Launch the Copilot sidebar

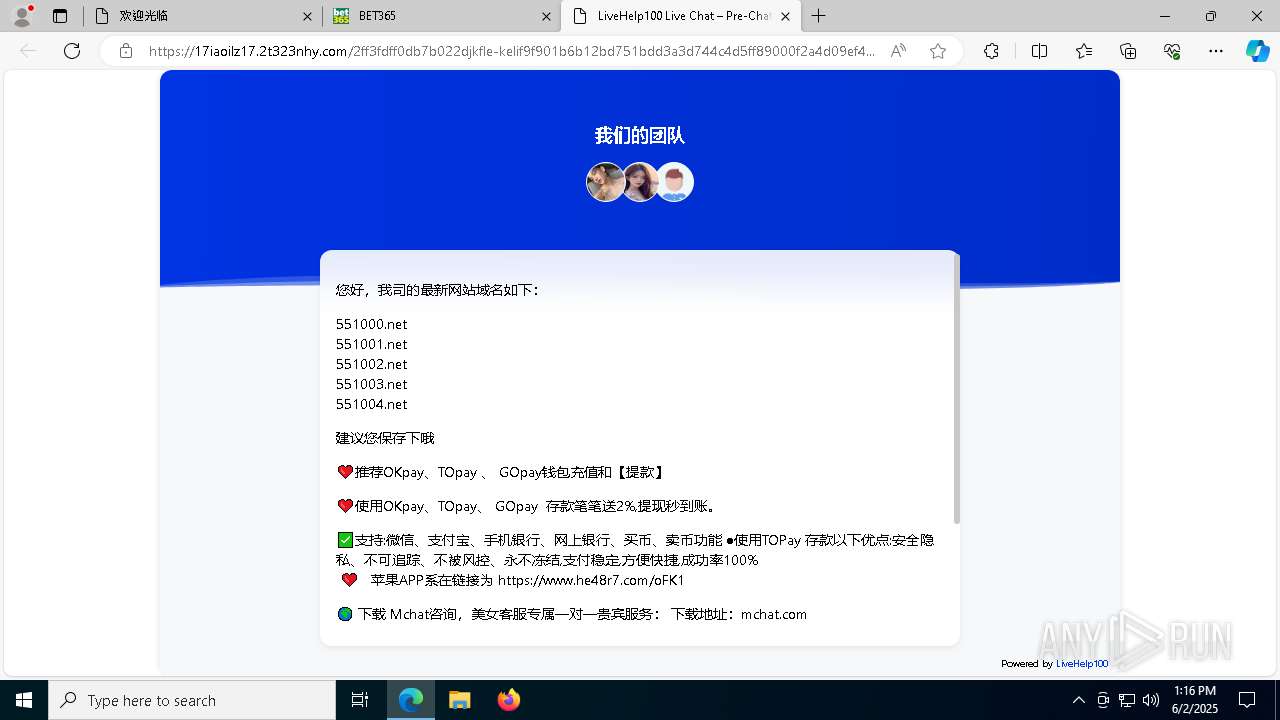1257,51
